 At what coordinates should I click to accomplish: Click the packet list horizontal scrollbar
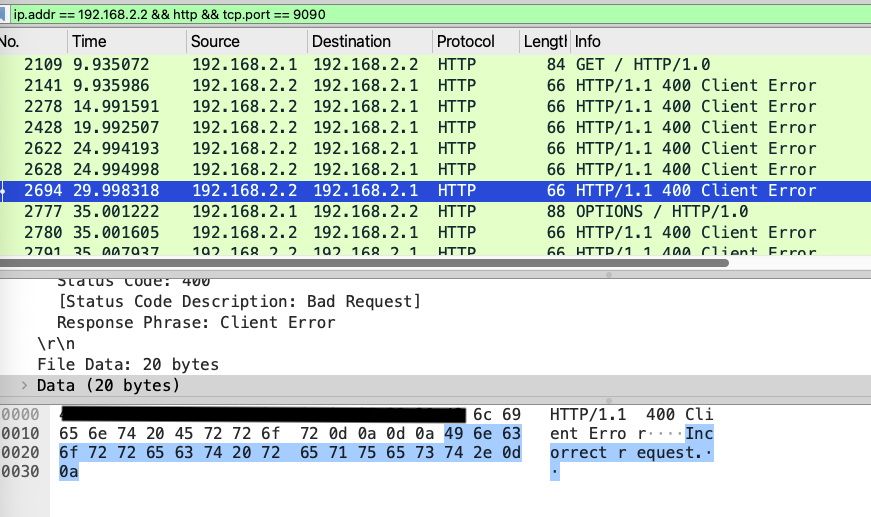point(364,263)
